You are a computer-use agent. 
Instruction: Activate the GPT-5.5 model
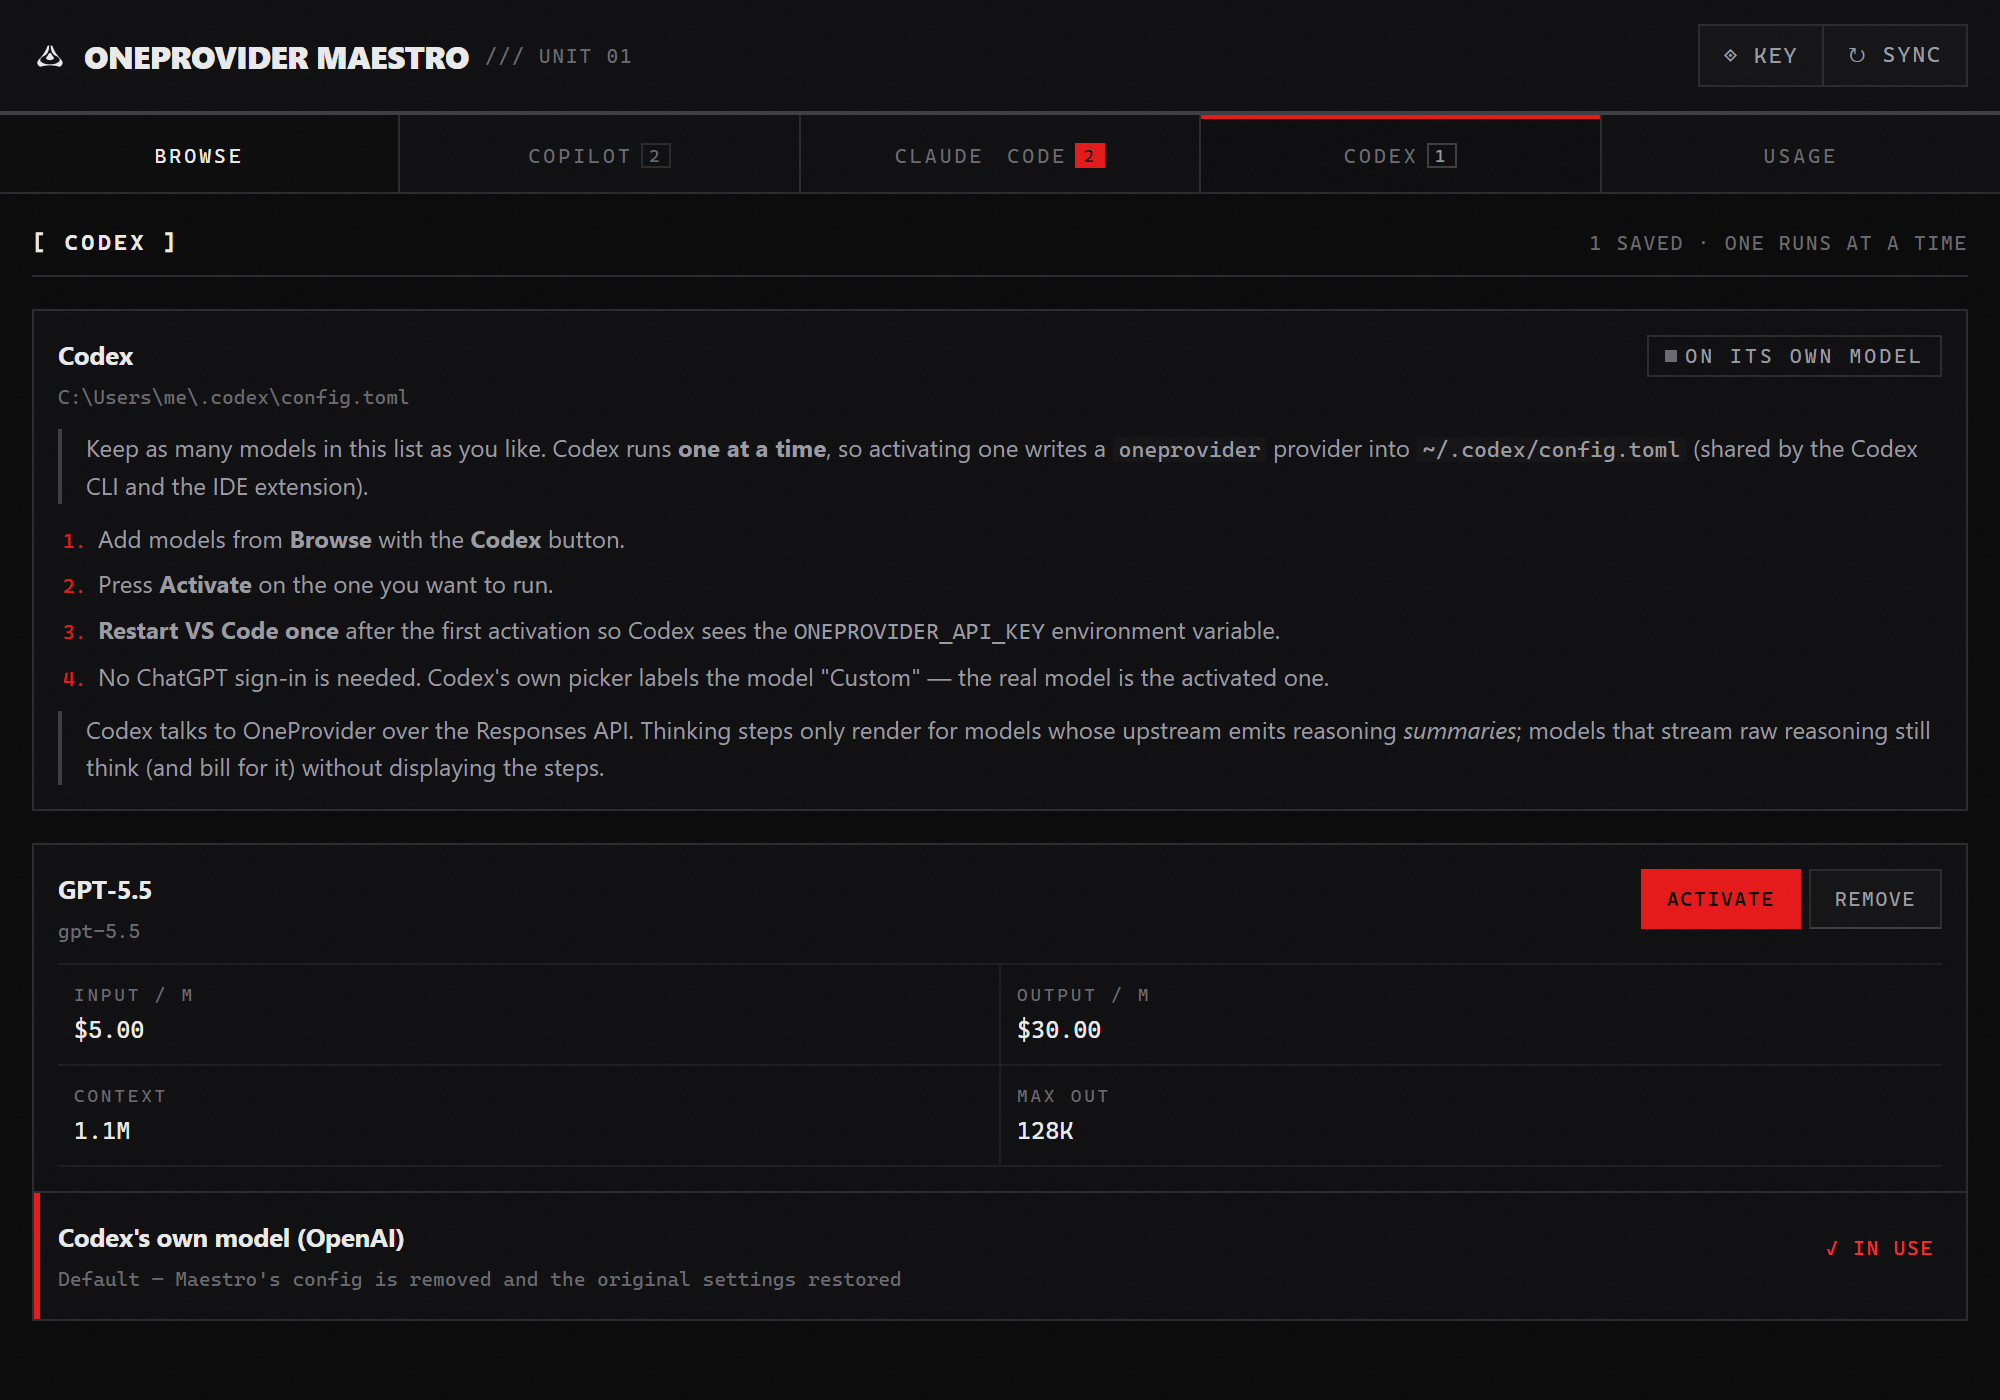click(1720, 899)
